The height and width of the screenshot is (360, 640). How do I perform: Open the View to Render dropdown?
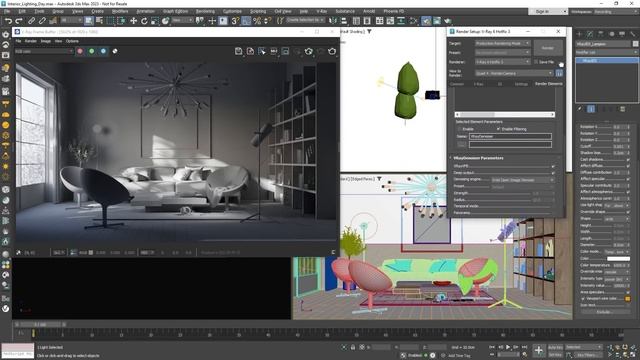514,73
